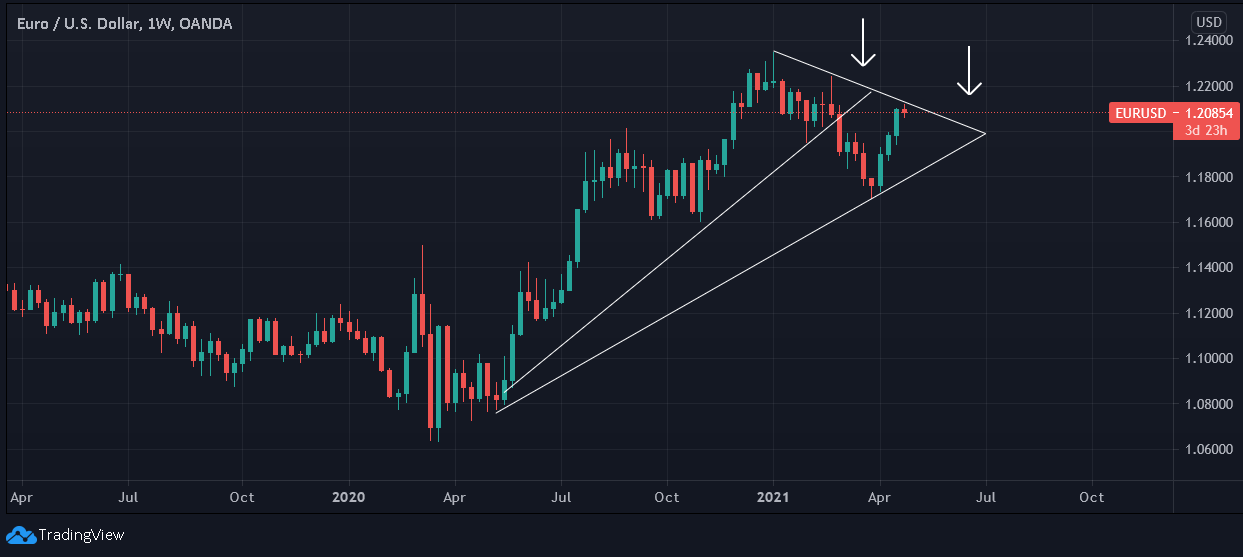Select the first white down arrow drawing
The height and width of the screenshot is (557, 1243).
click(x=862, y=44)
